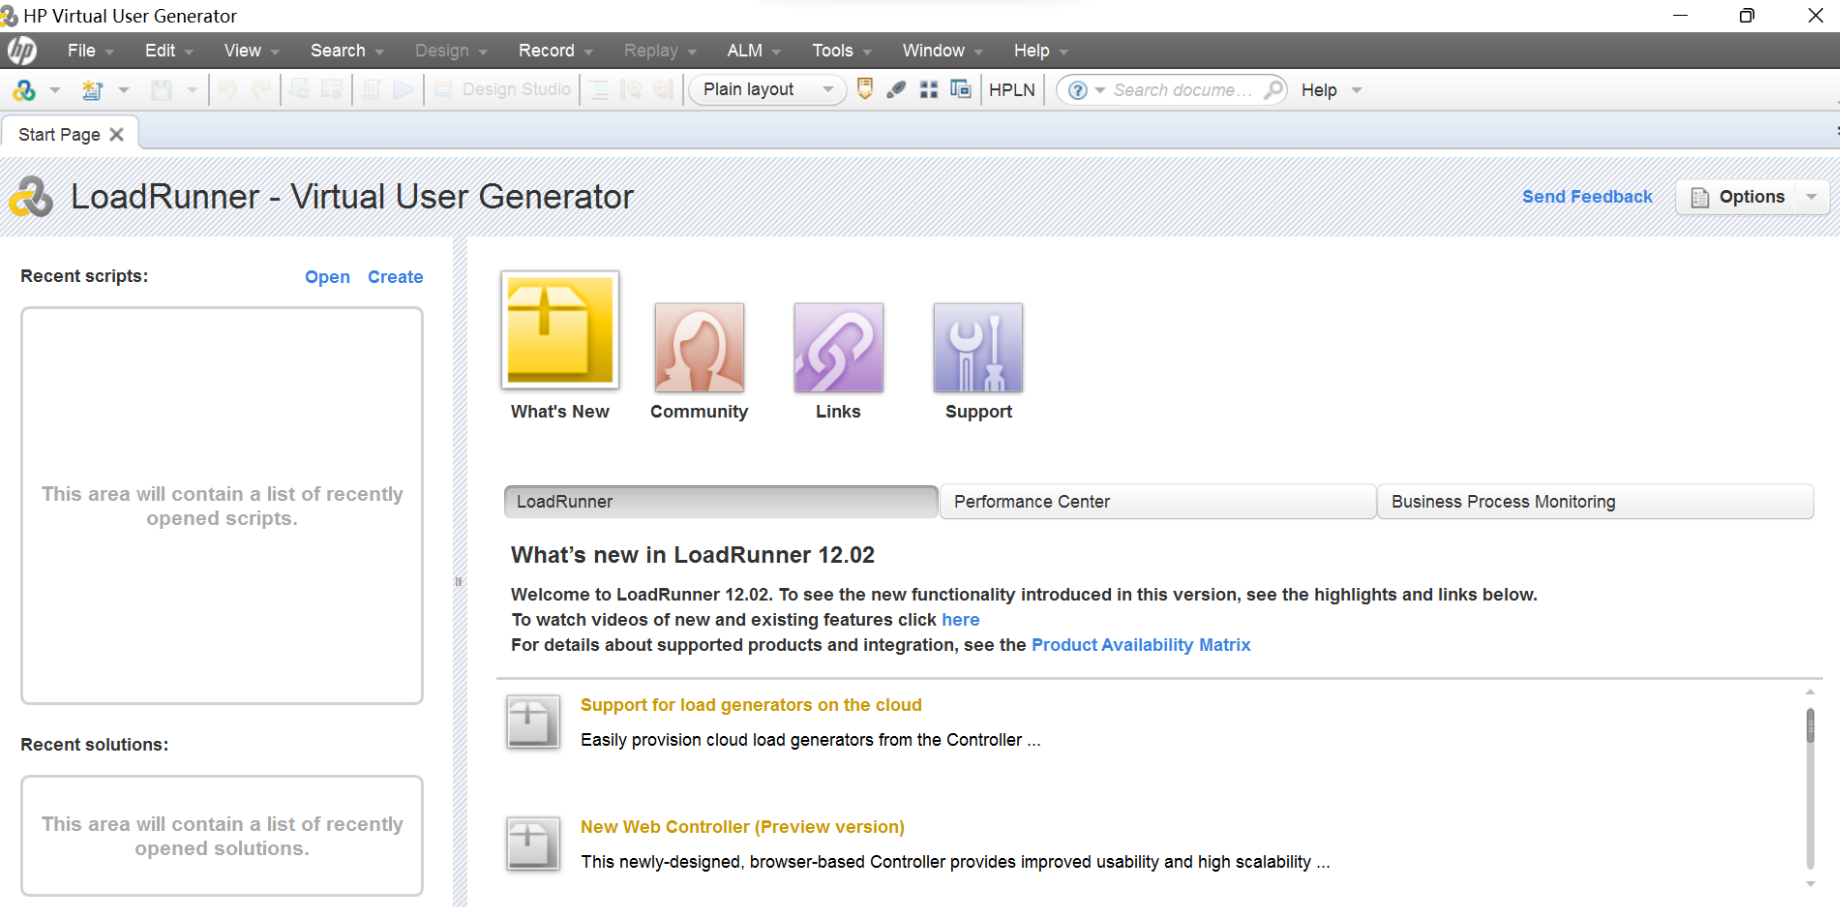
Task: Click the What's New box icon
Action: (559, 330)
